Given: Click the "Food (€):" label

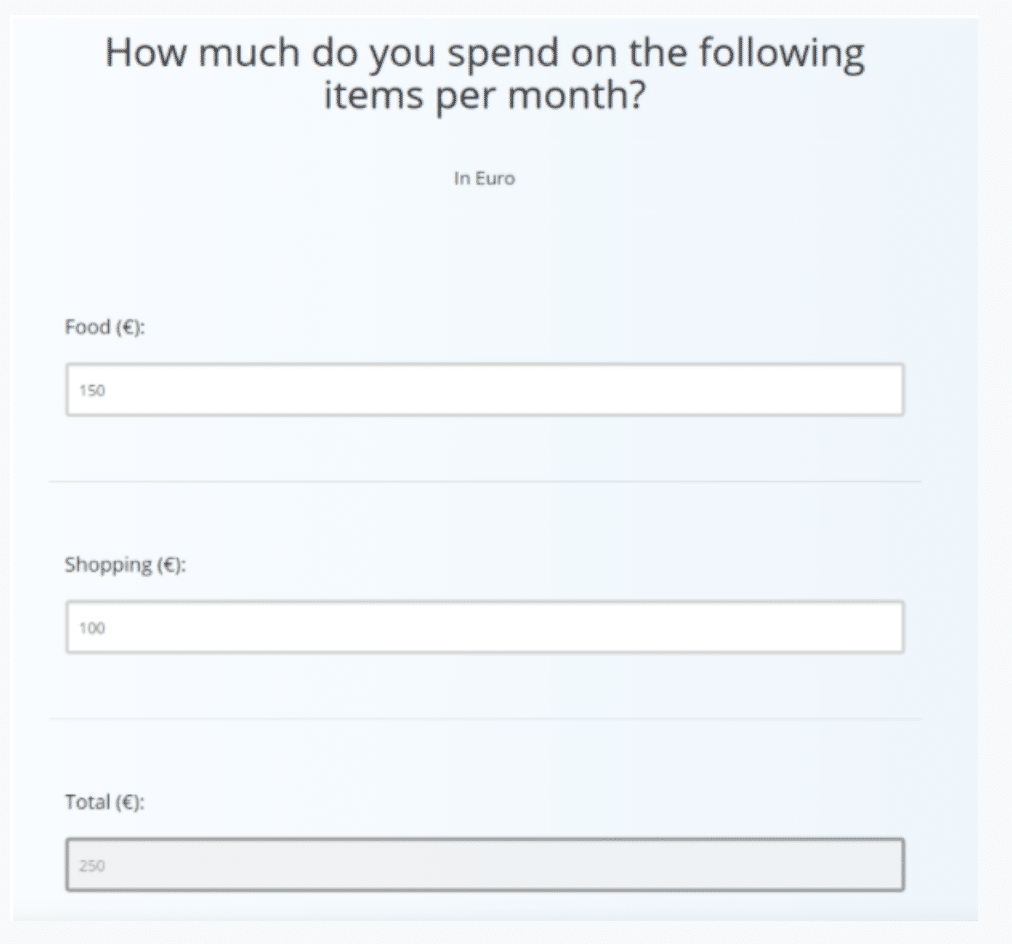Looking at the screenshot, I should point(105,328).
